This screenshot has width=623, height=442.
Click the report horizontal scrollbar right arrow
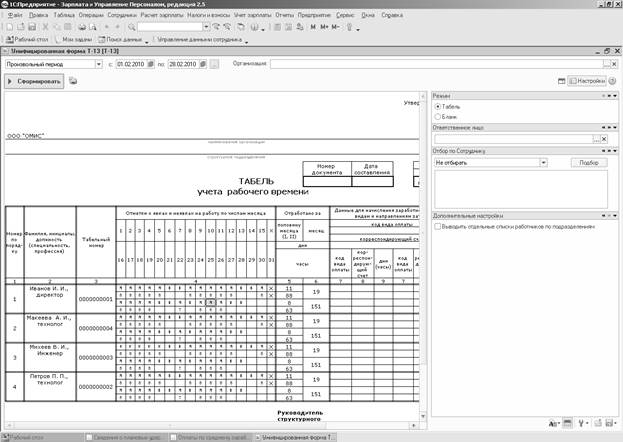pos(414,426)
